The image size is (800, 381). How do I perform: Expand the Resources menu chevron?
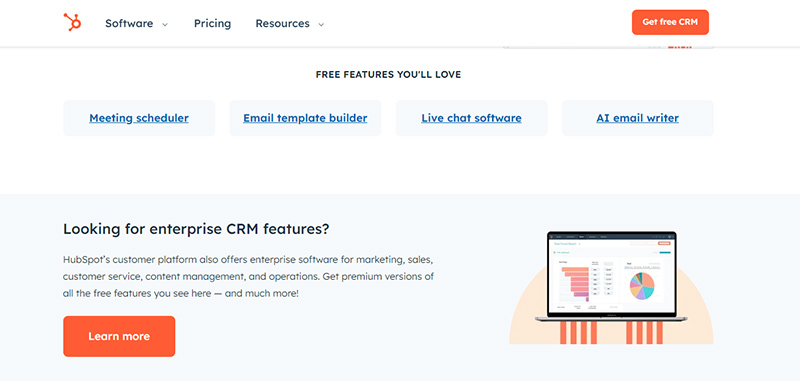pyautogui.click(x=321, y=24)
